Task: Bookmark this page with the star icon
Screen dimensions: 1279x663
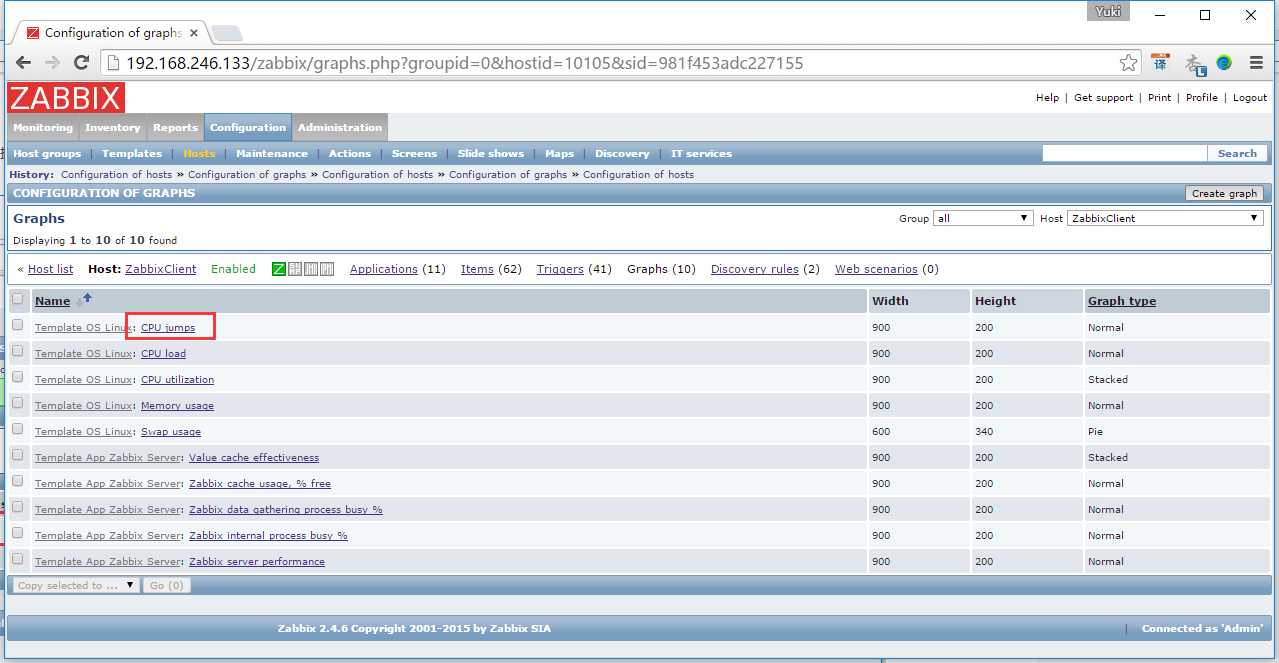Action: tap(1128, 63)
